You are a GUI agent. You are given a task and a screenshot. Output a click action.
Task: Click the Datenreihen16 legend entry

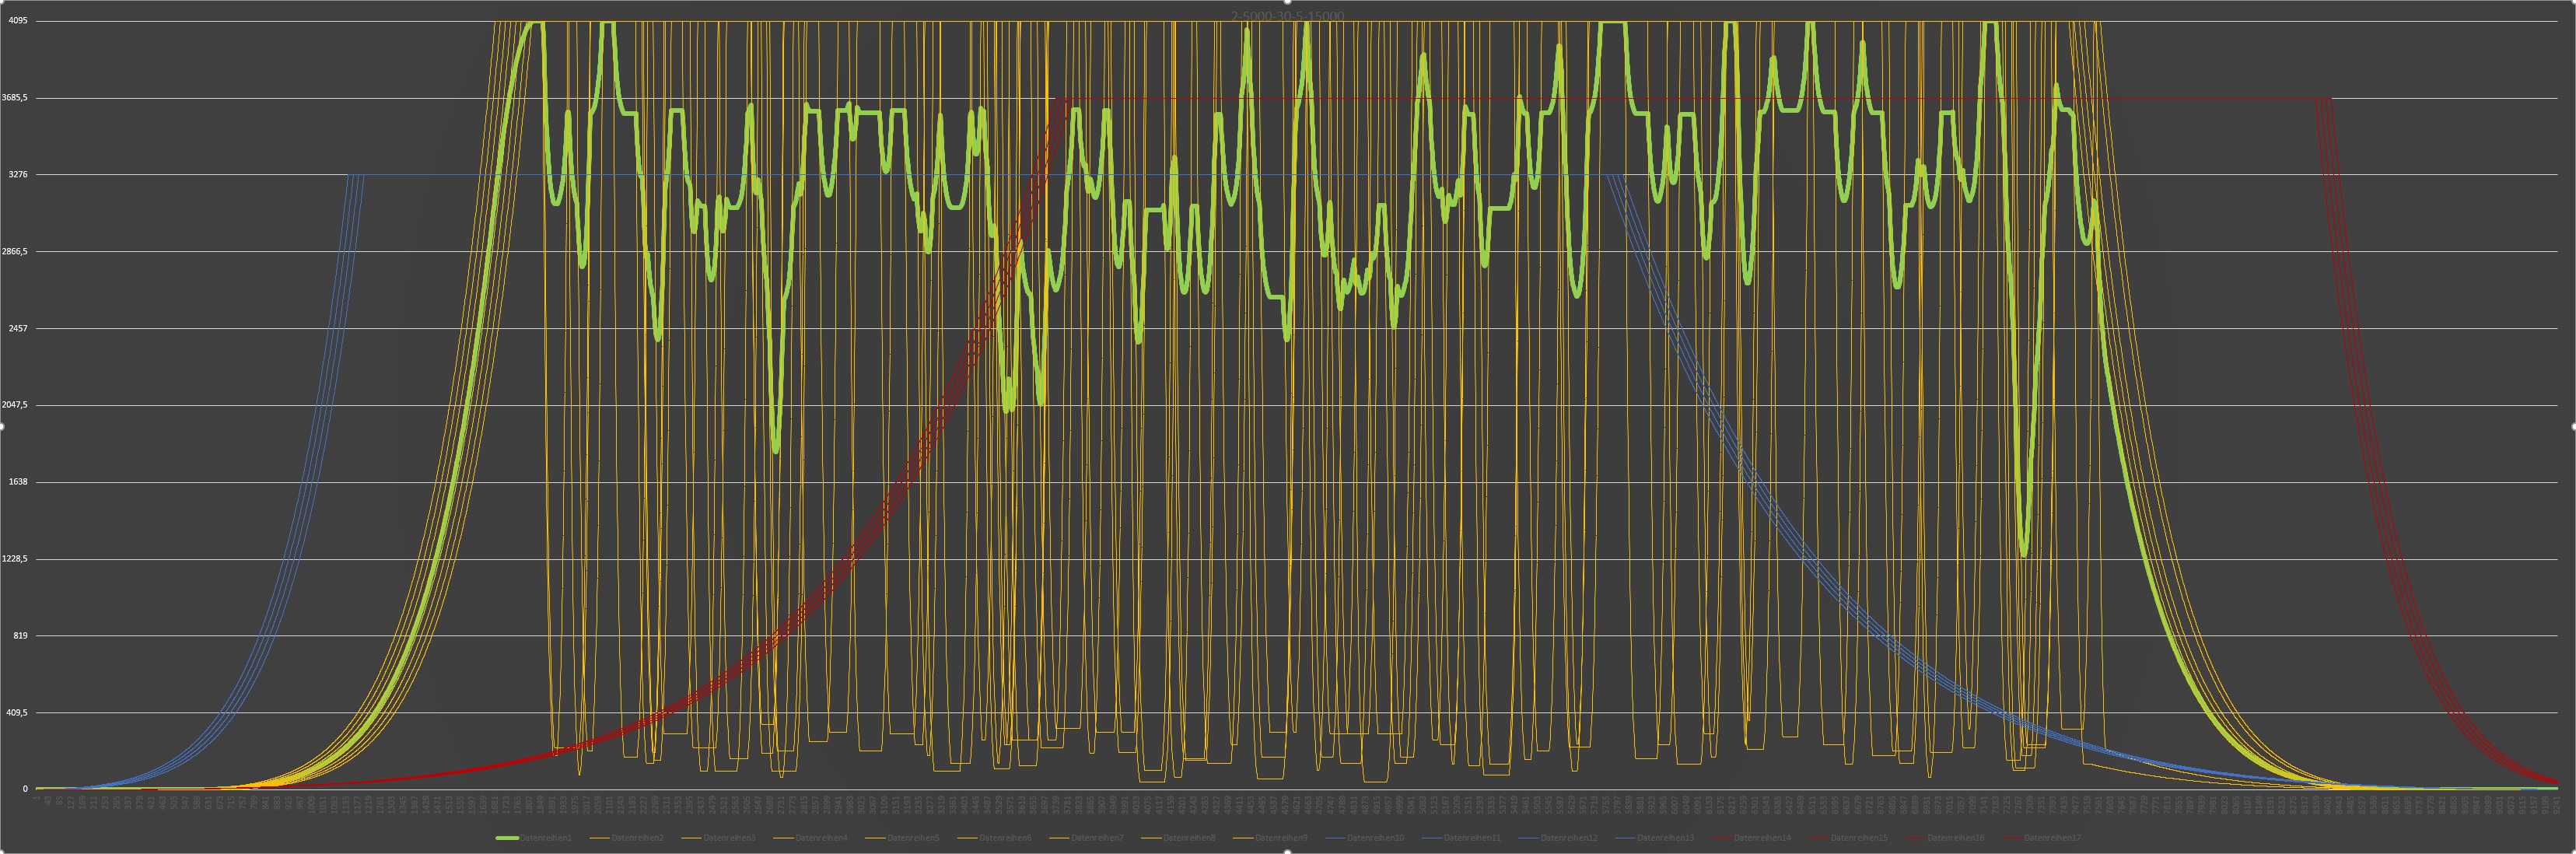tap(1956, 837)
